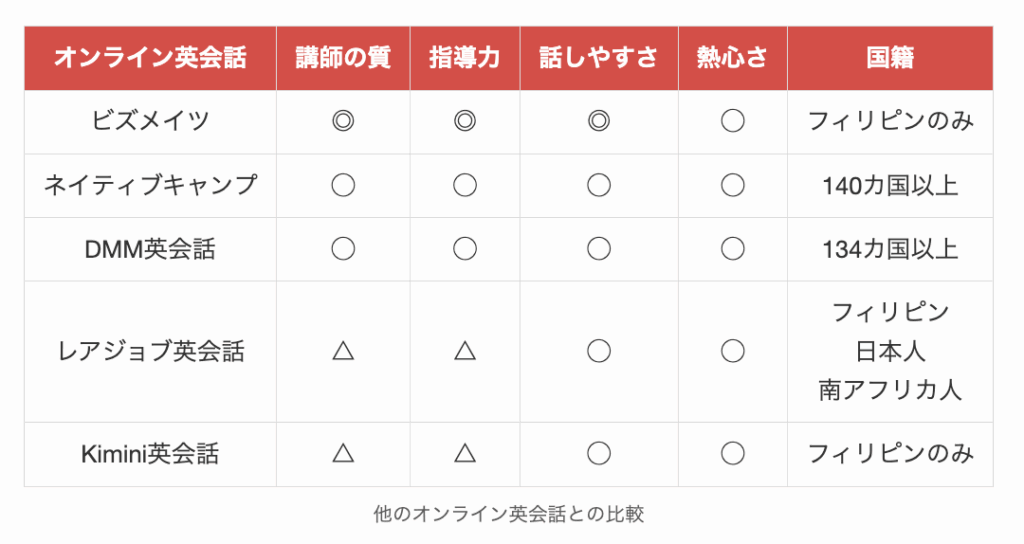The width and height of the screenshot is (1024, 544).
Task: Click the オンライン英会話 column header
Action: click(x=150, y=58)
